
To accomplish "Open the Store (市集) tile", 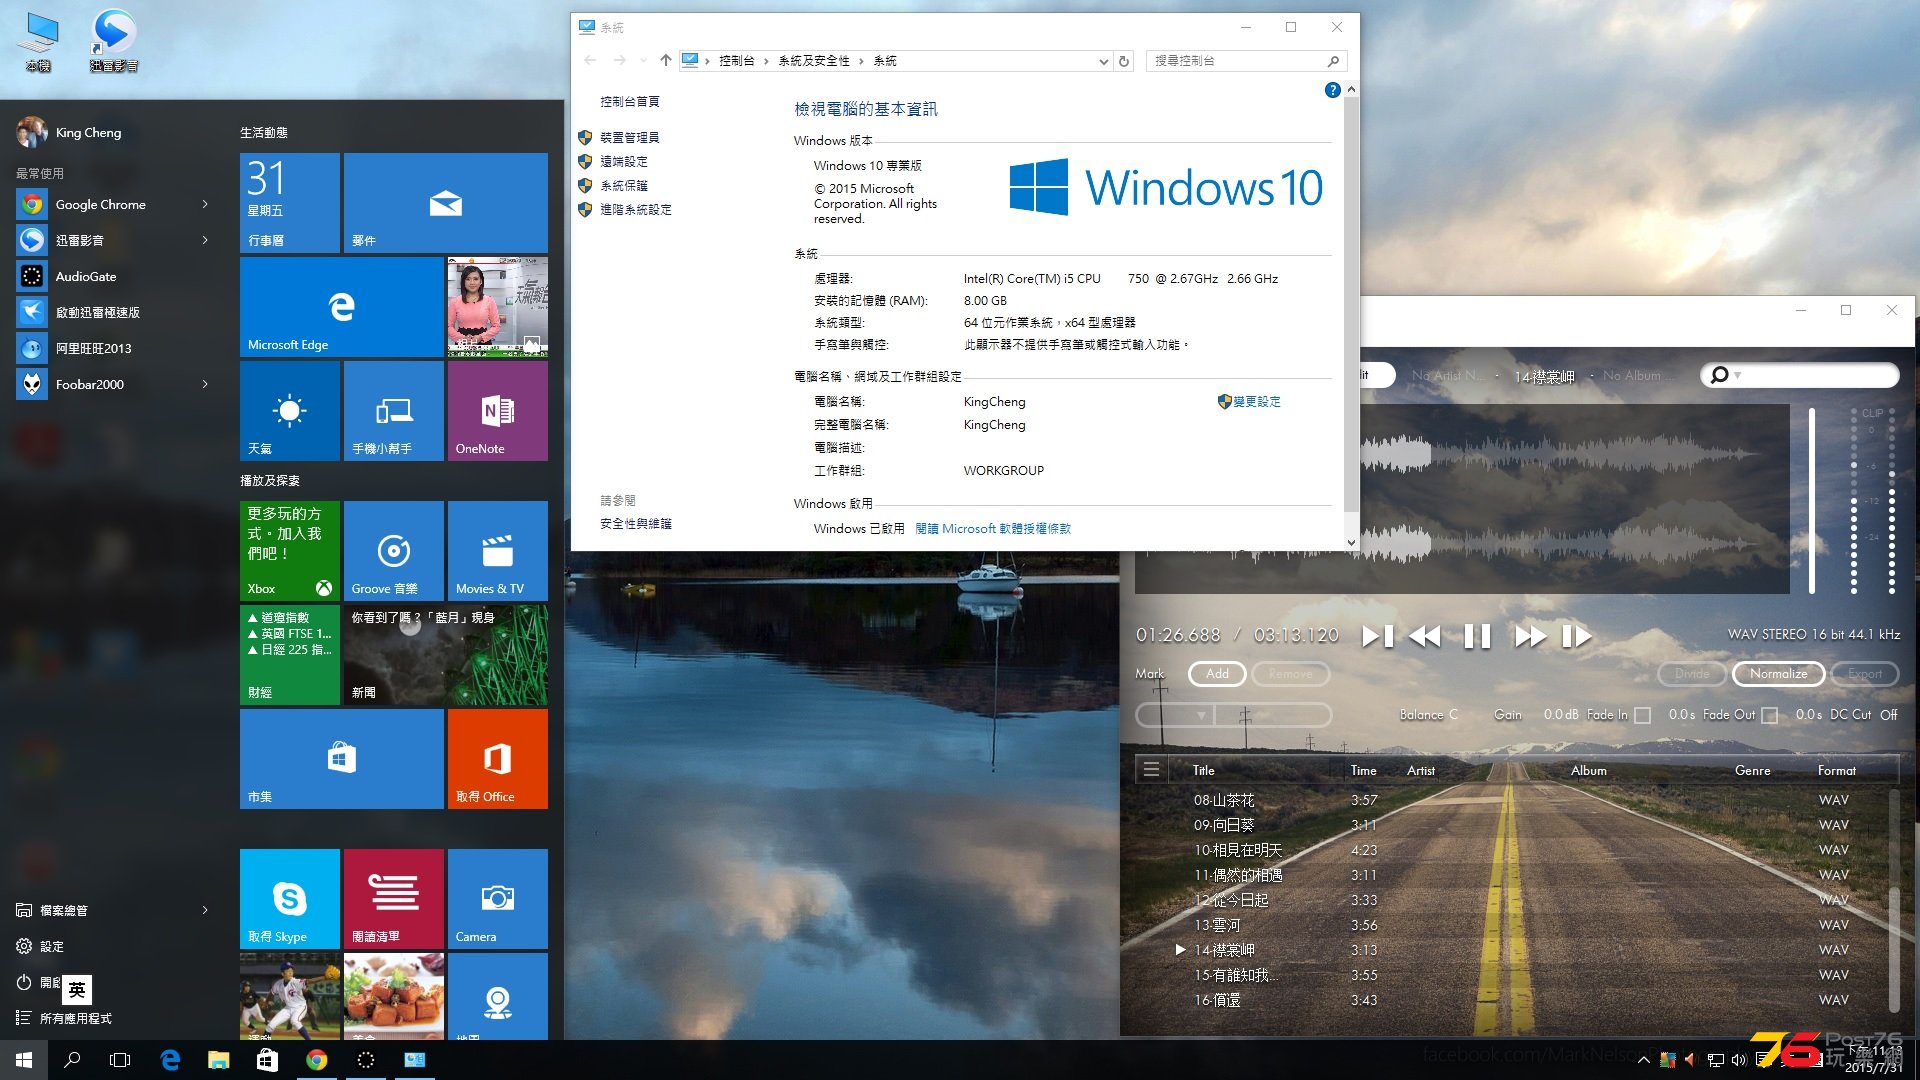I will point(341,759).
